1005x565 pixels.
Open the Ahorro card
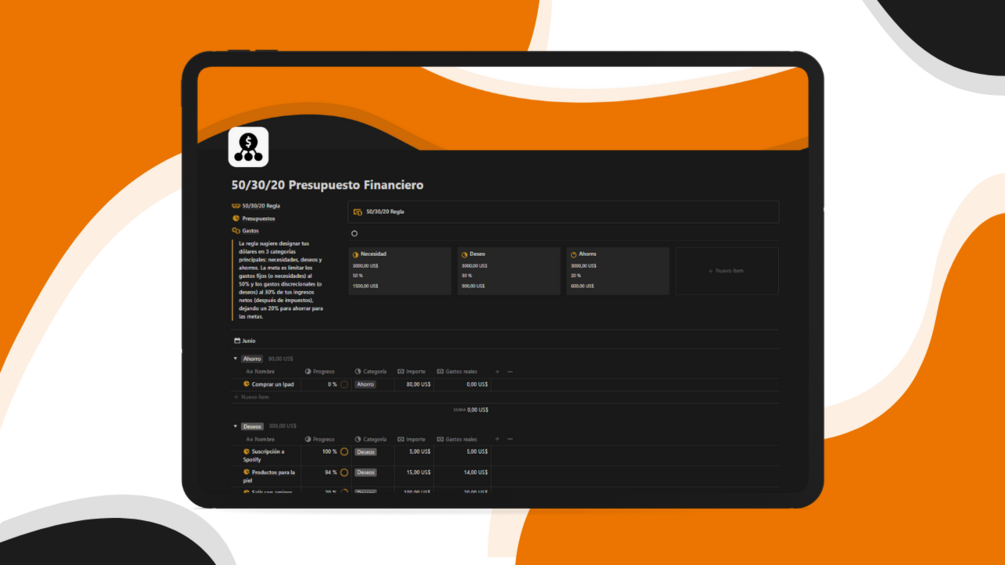click(617, 271)
